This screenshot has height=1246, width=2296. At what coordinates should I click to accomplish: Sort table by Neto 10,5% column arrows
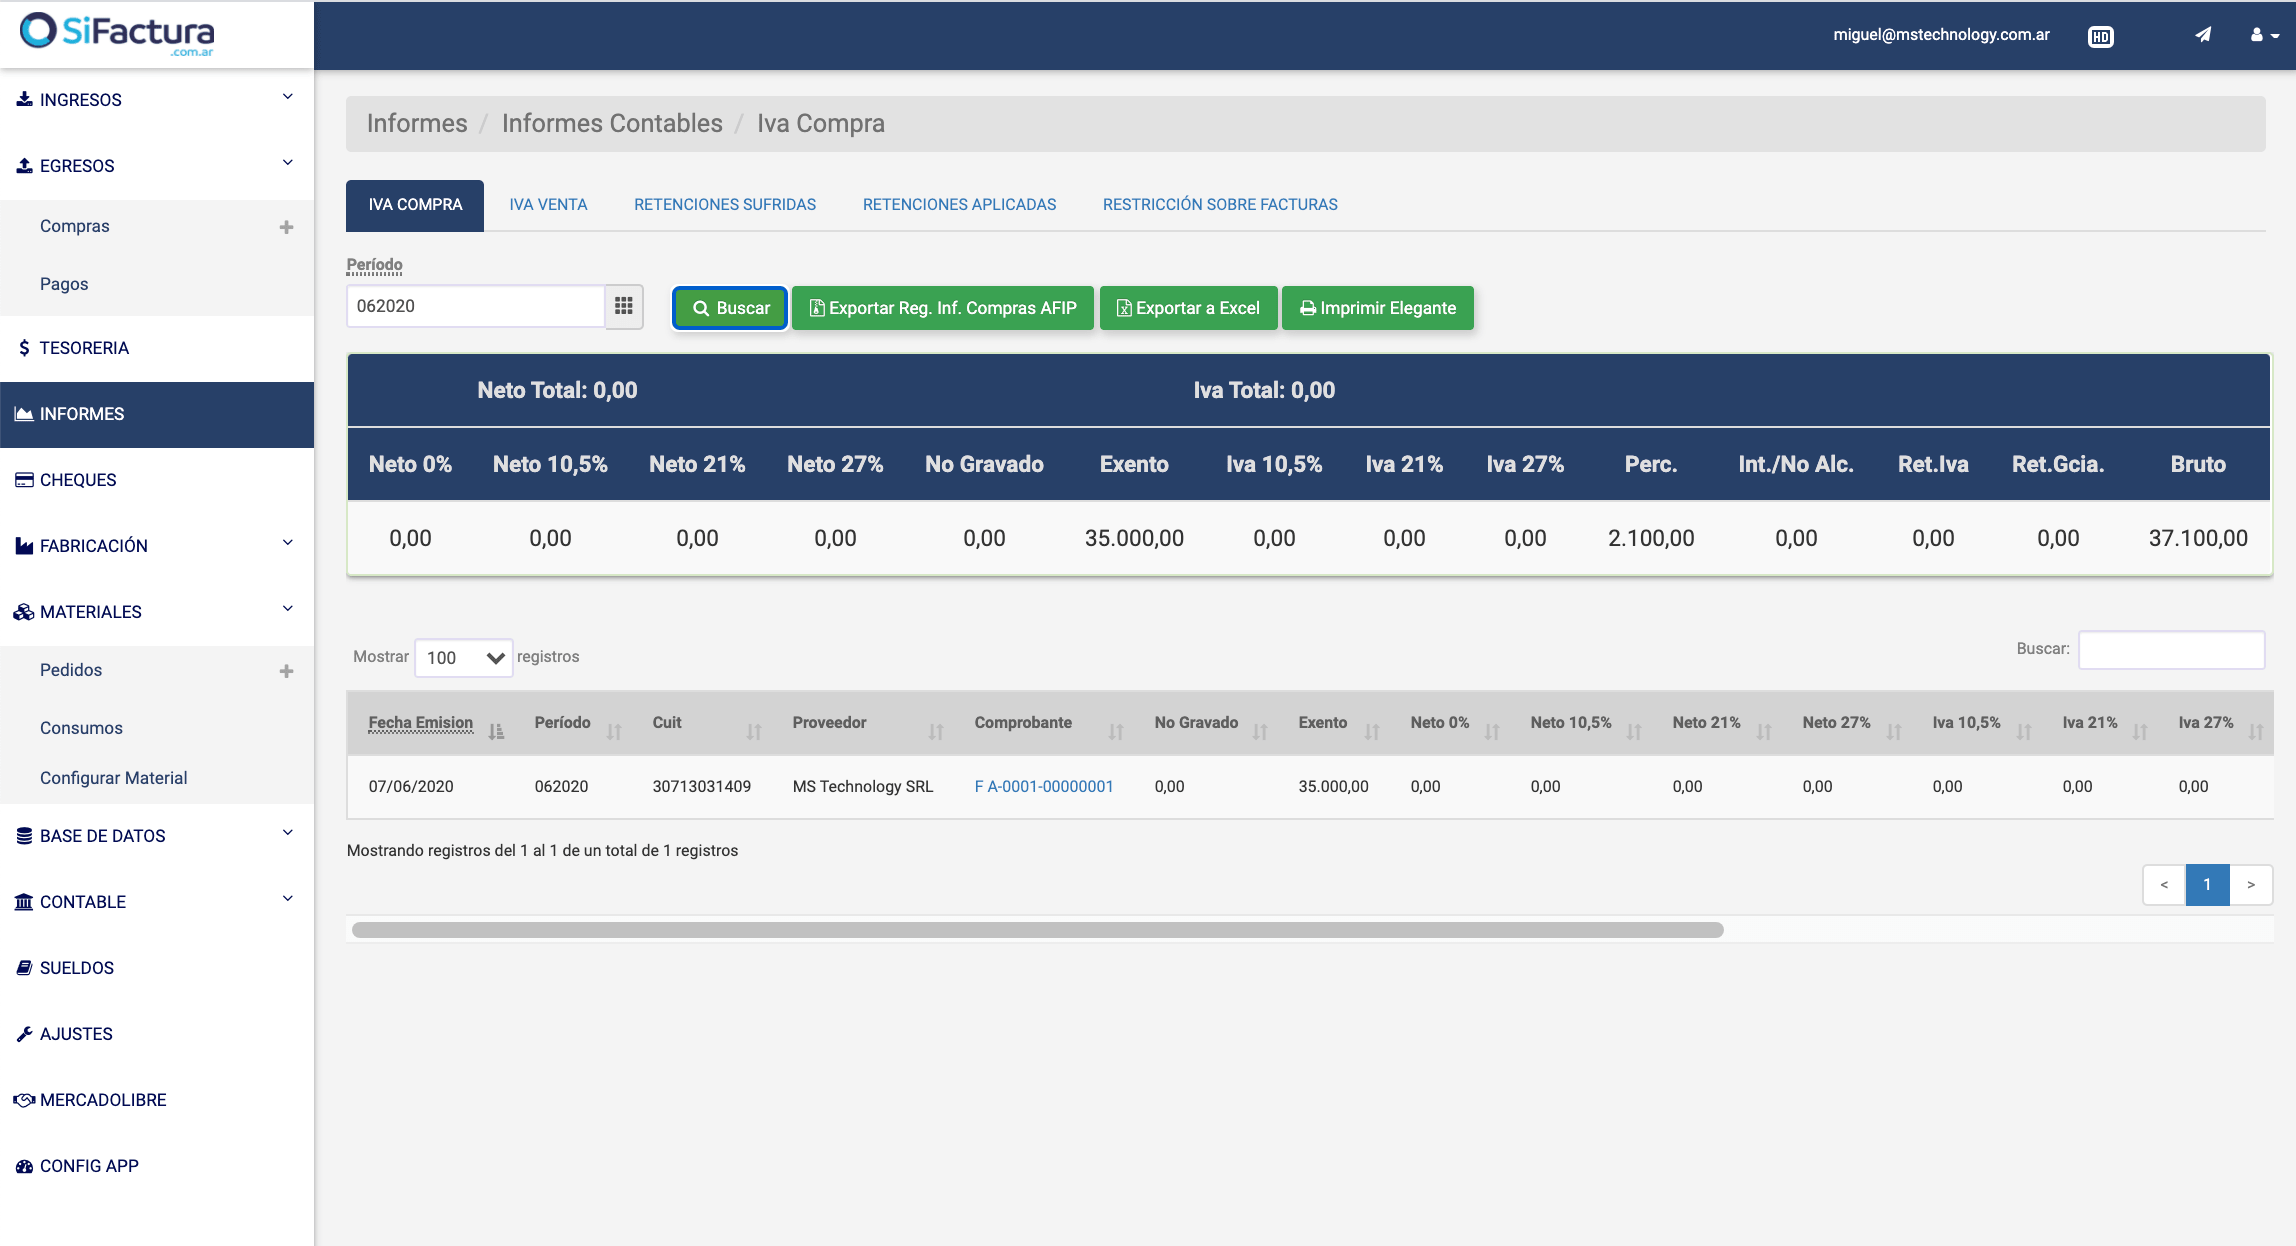tap(1634, 732)
